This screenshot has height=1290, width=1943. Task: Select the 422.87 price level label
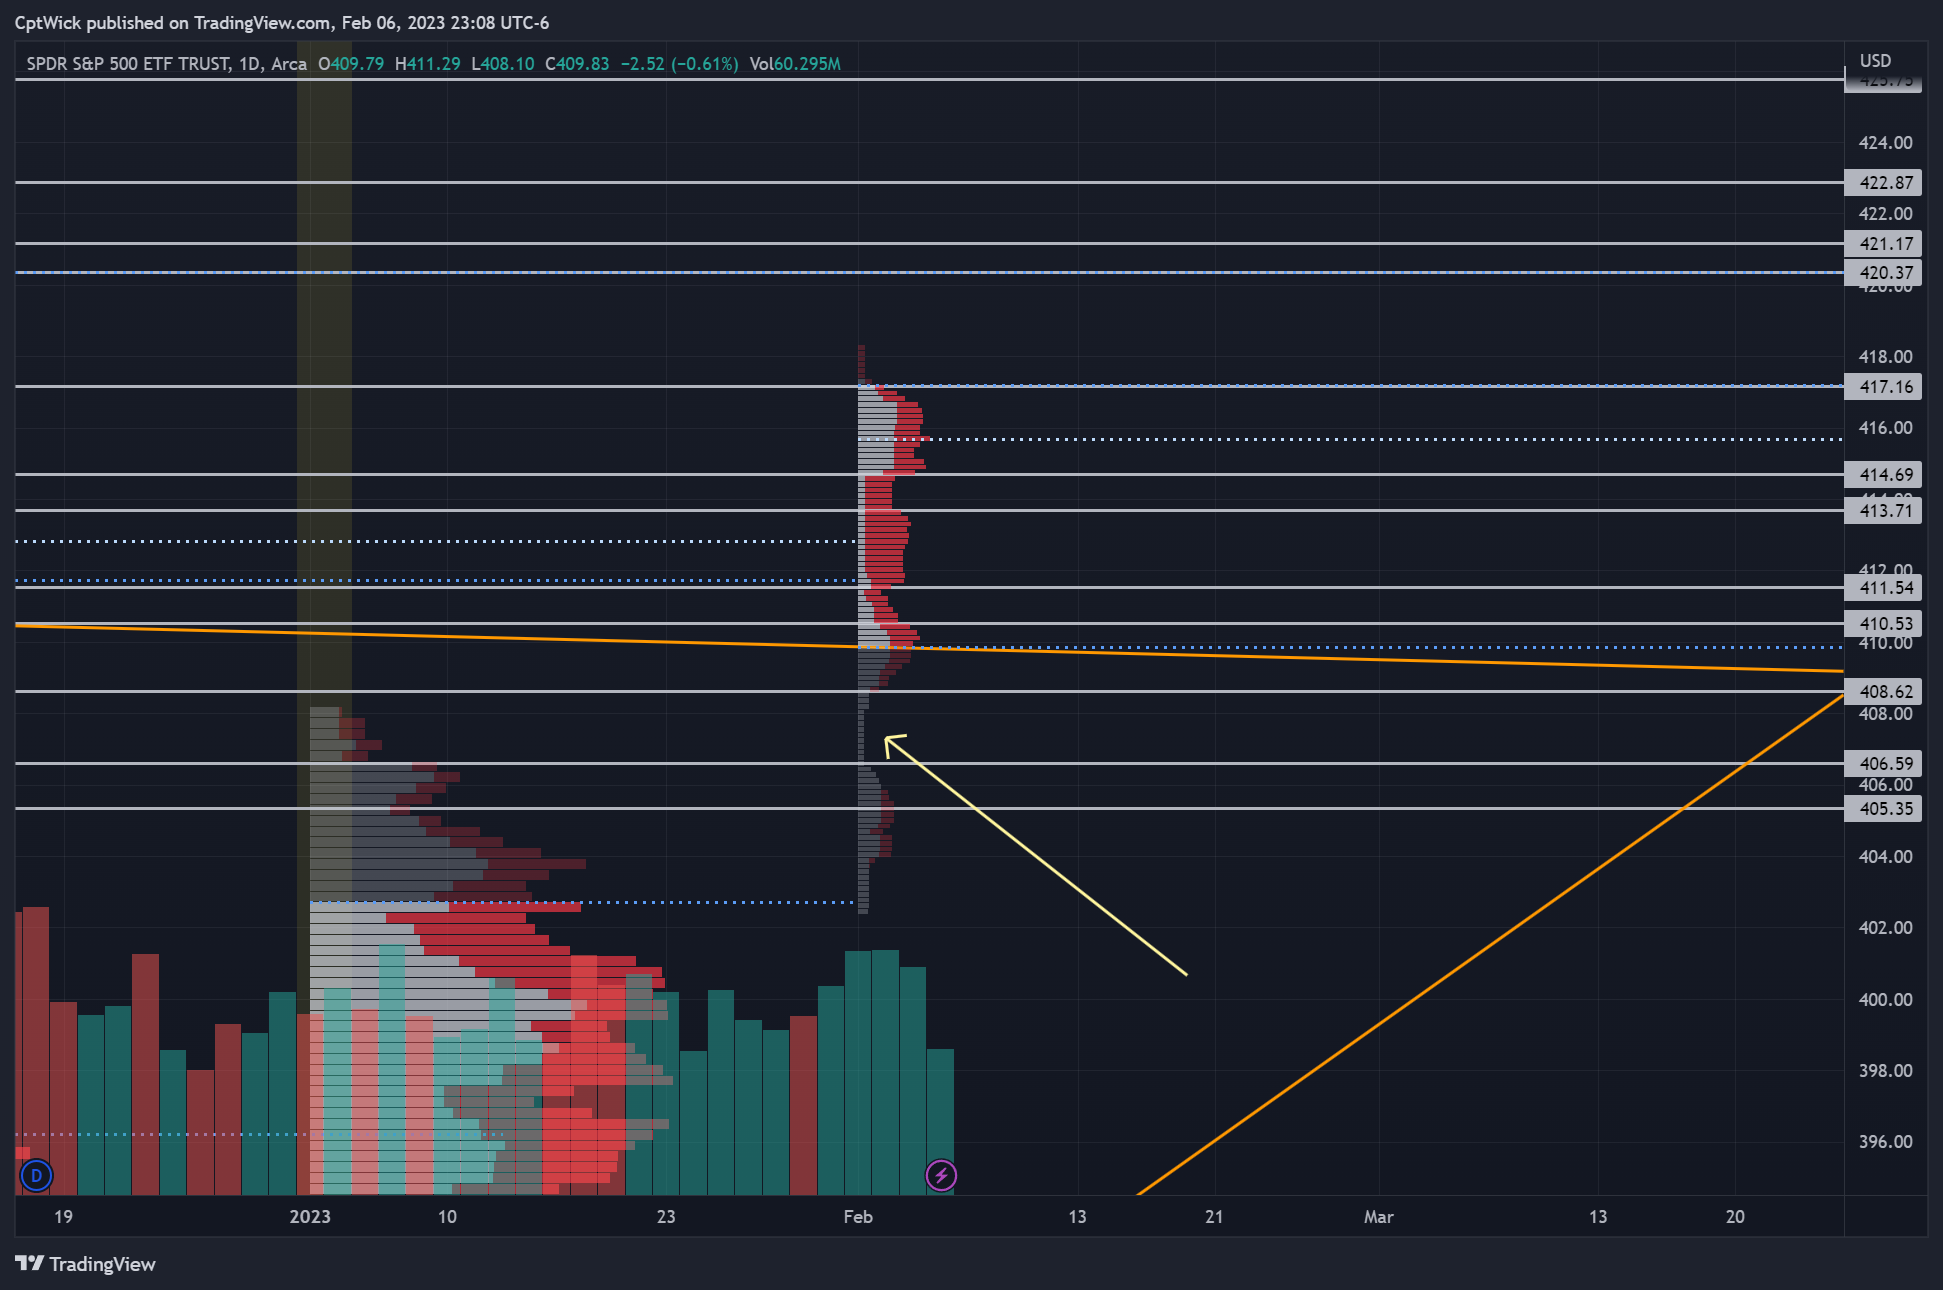pos(1884,182)
